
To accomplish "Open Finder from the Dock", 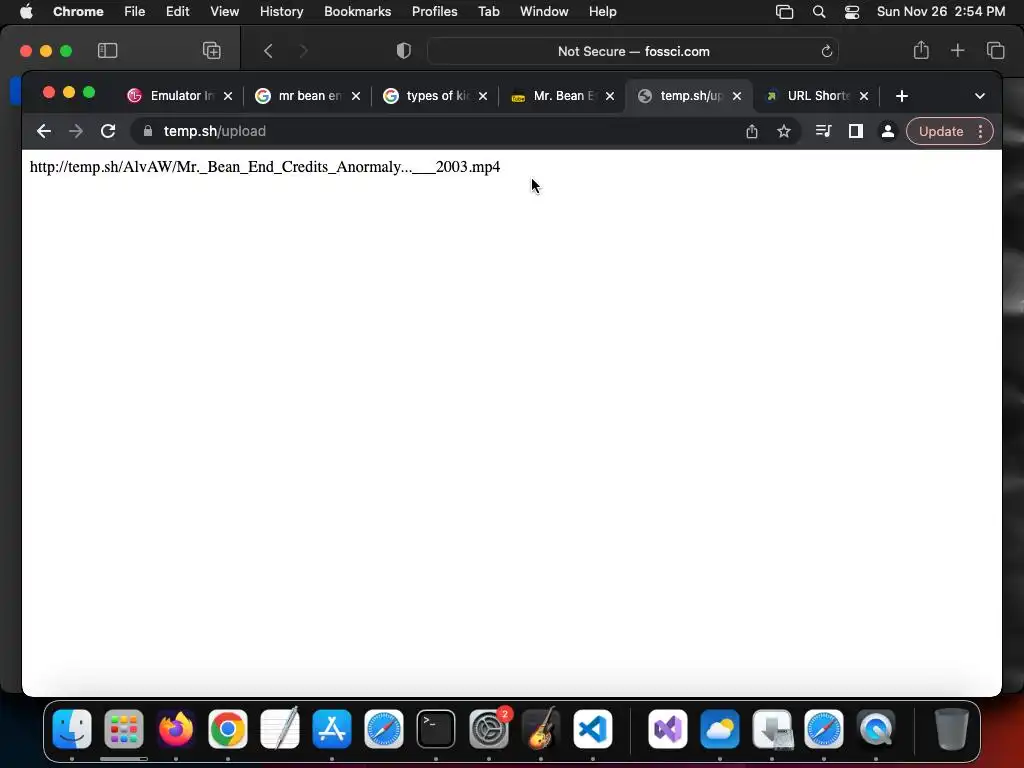I will pyautogui.click(x=72, y=729).
